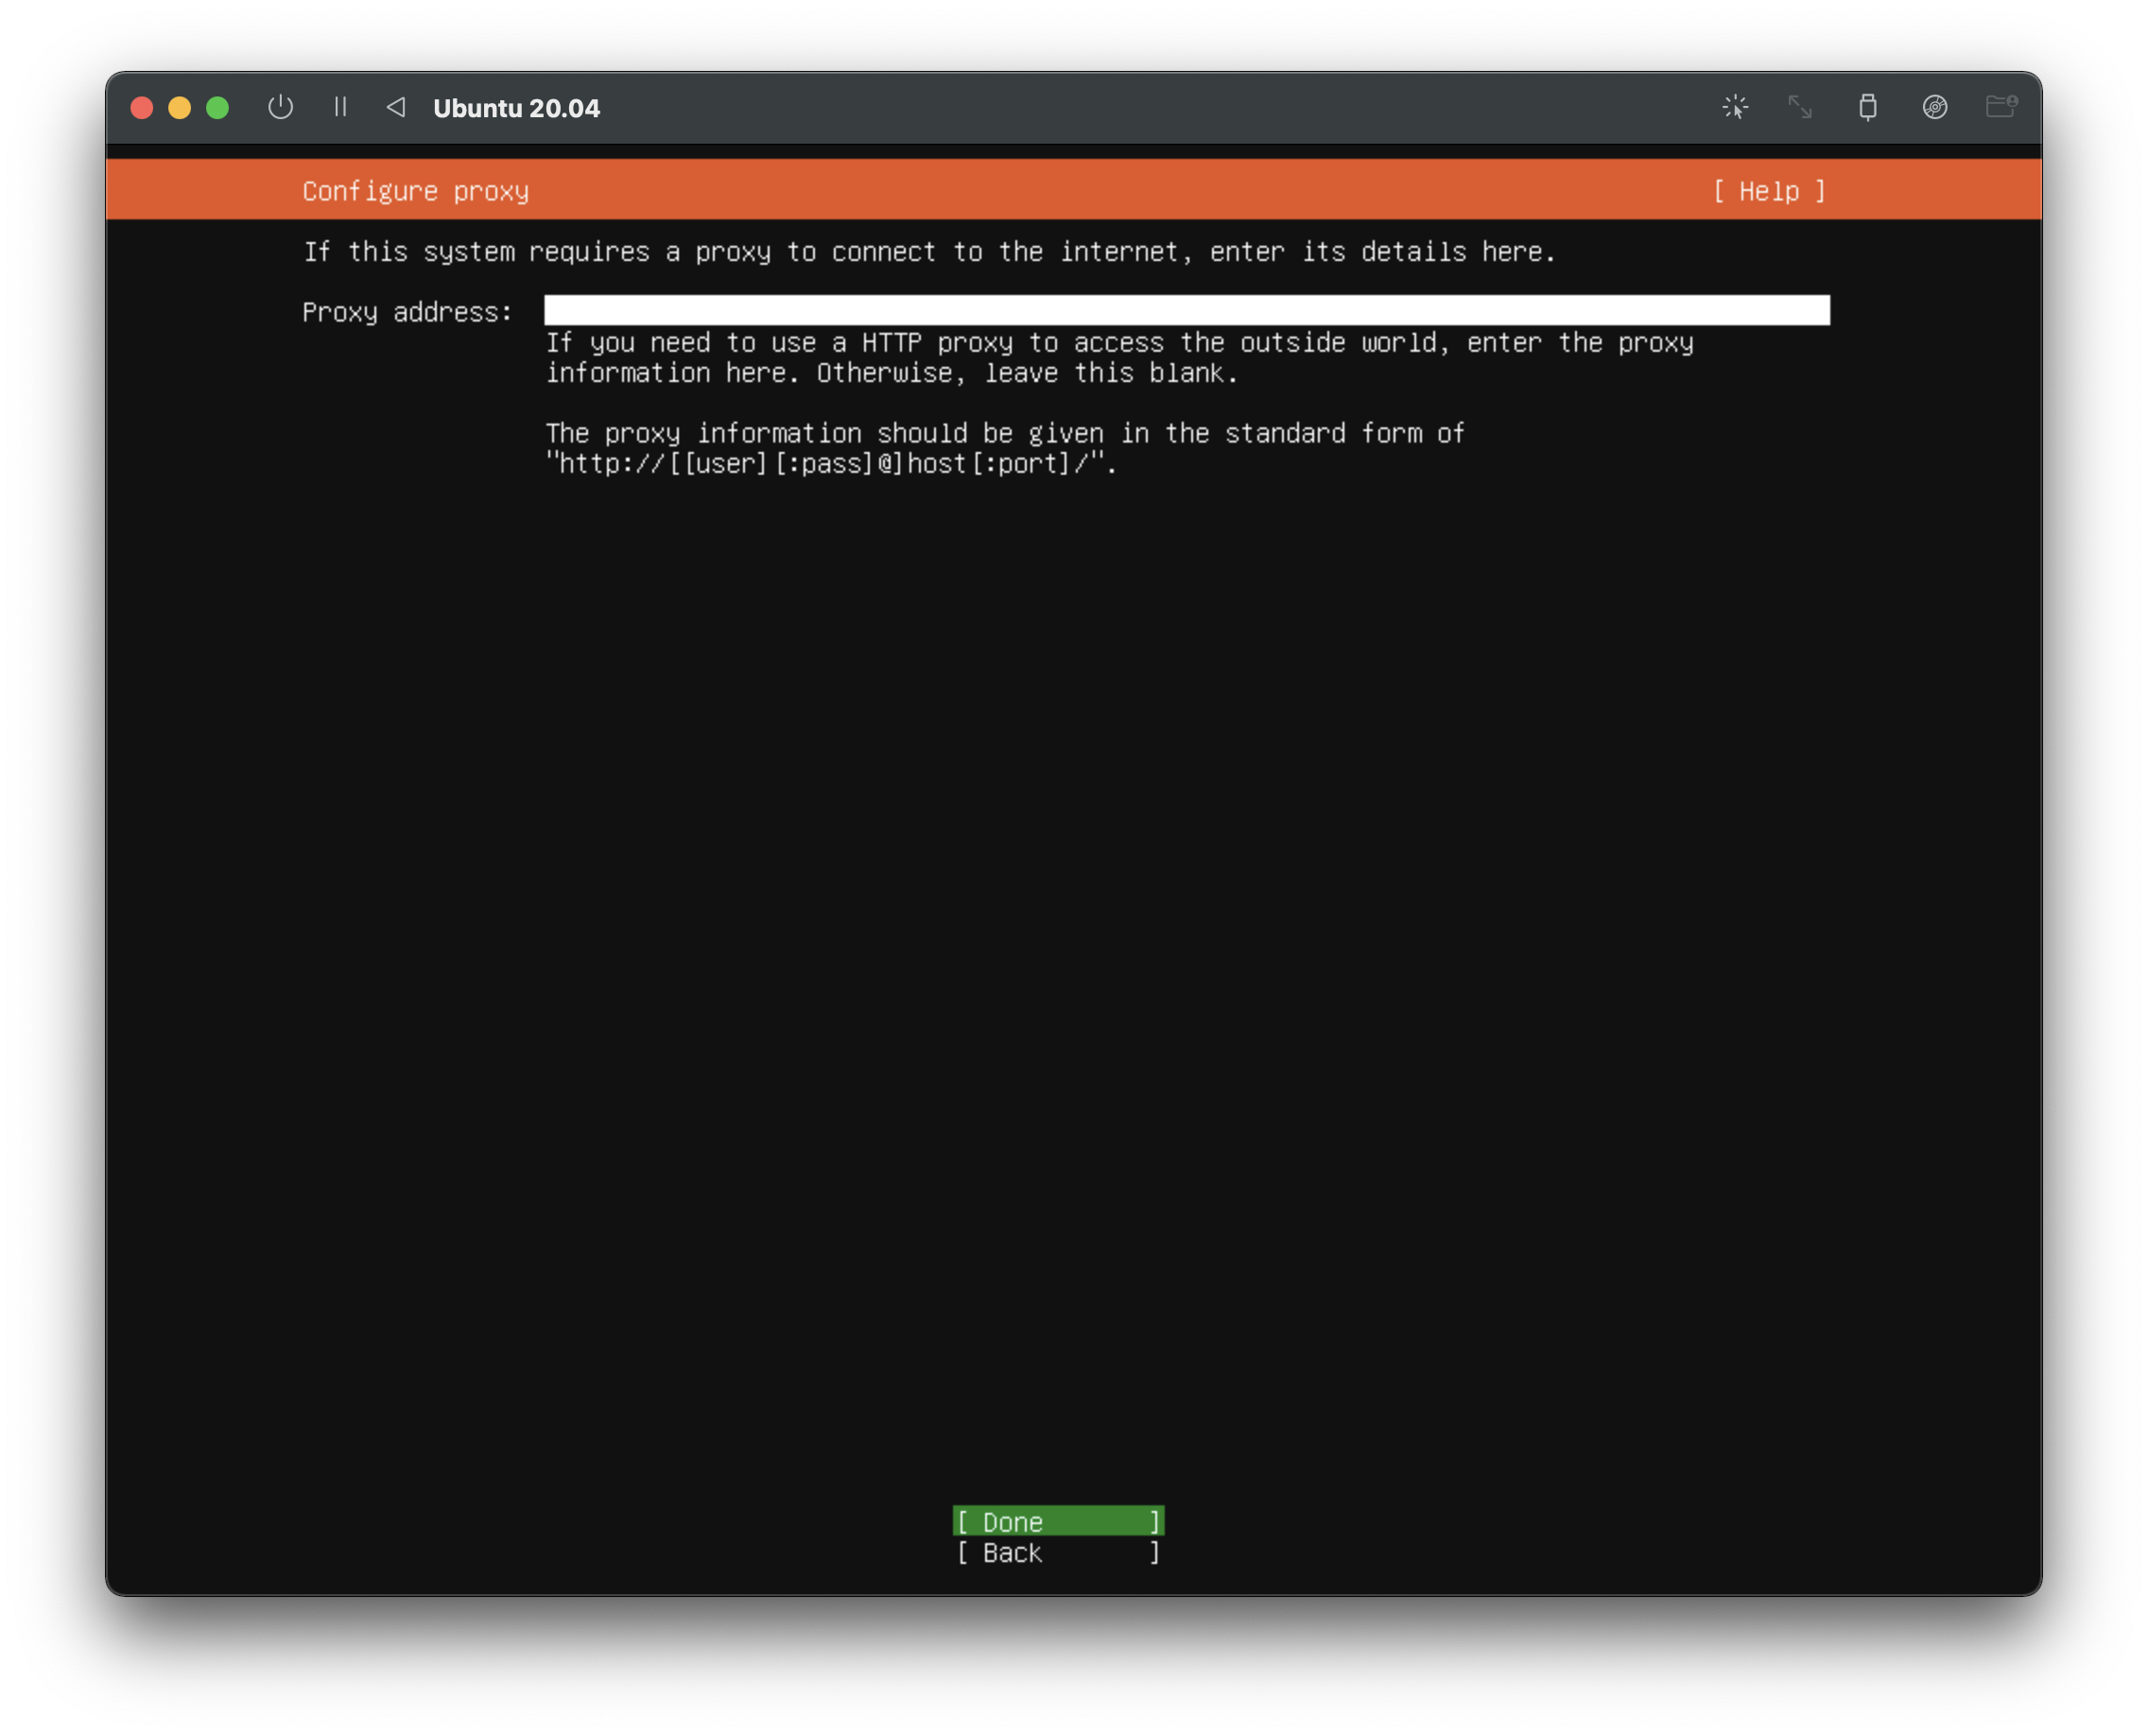Click the 'Otherwise, leave this blank' hint text
This screenshot has height=1736, width=2148.
click(x=1026, y=373)
